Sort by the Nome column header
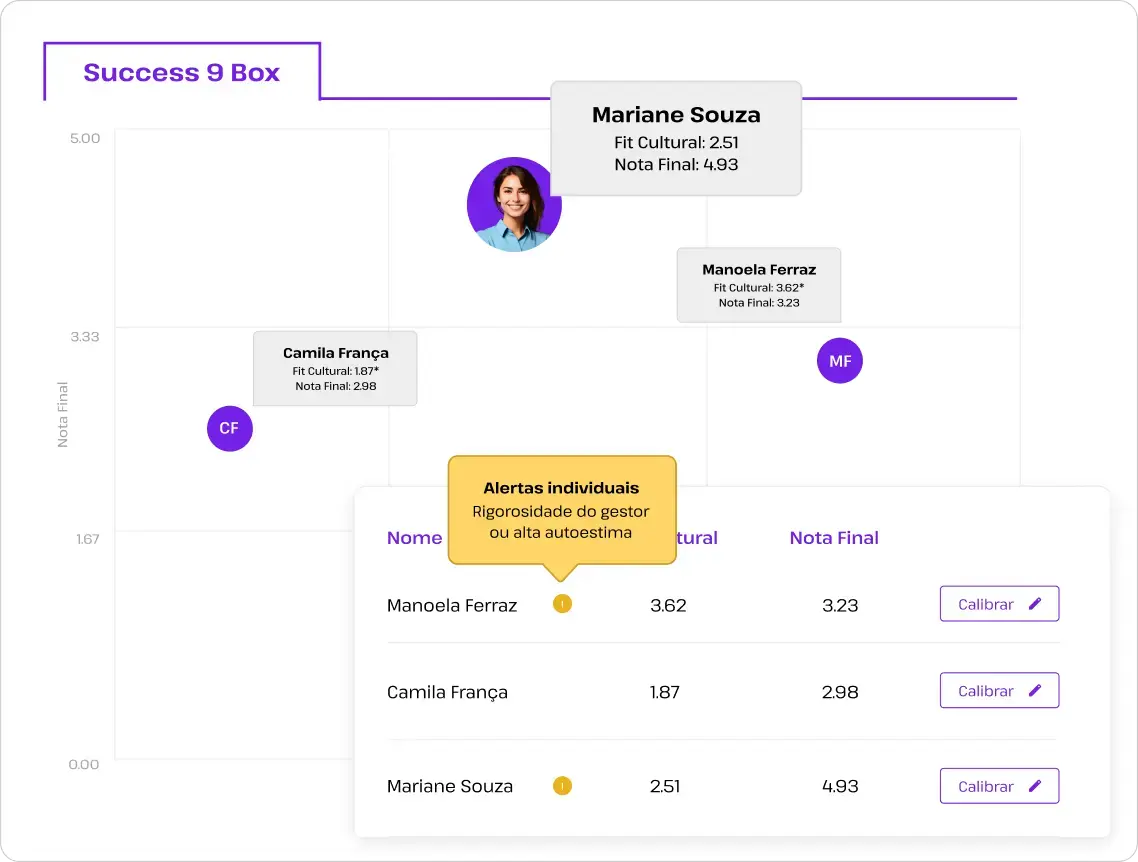Viewport: 1138px width, 862px height. (x=414, y=538)
